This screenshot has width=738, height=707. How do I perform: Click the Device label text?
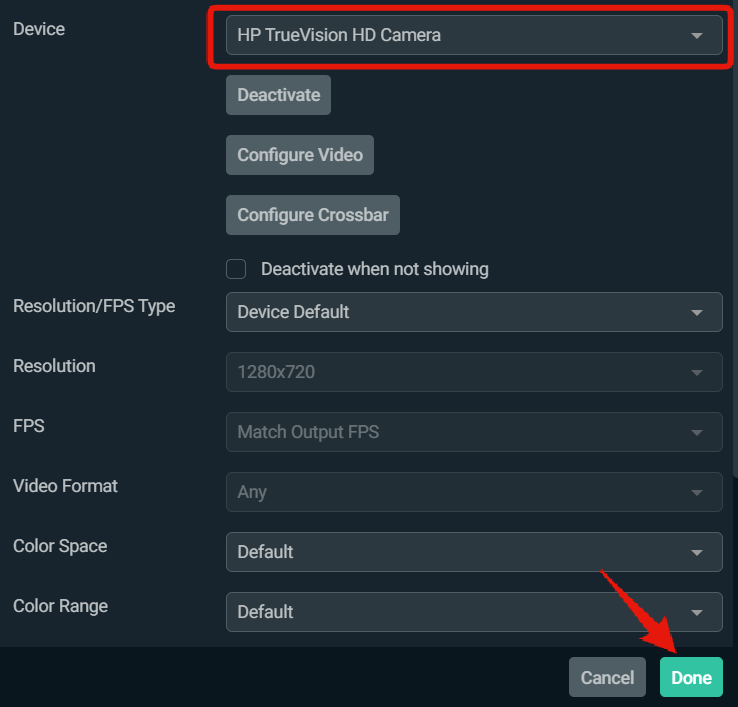(39, 29)
